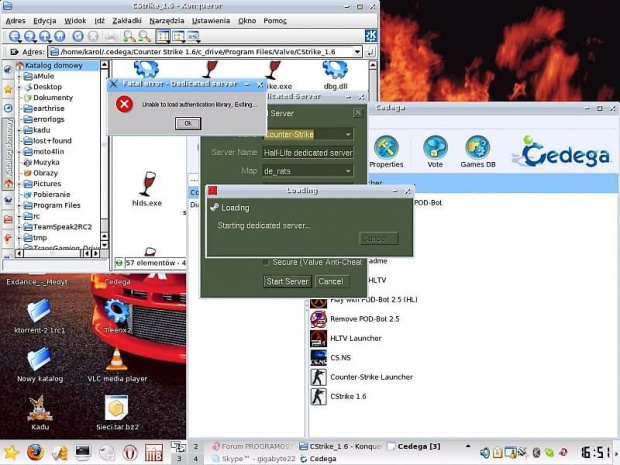Click the Home button in Konqueror toolbar

[59, 36]
